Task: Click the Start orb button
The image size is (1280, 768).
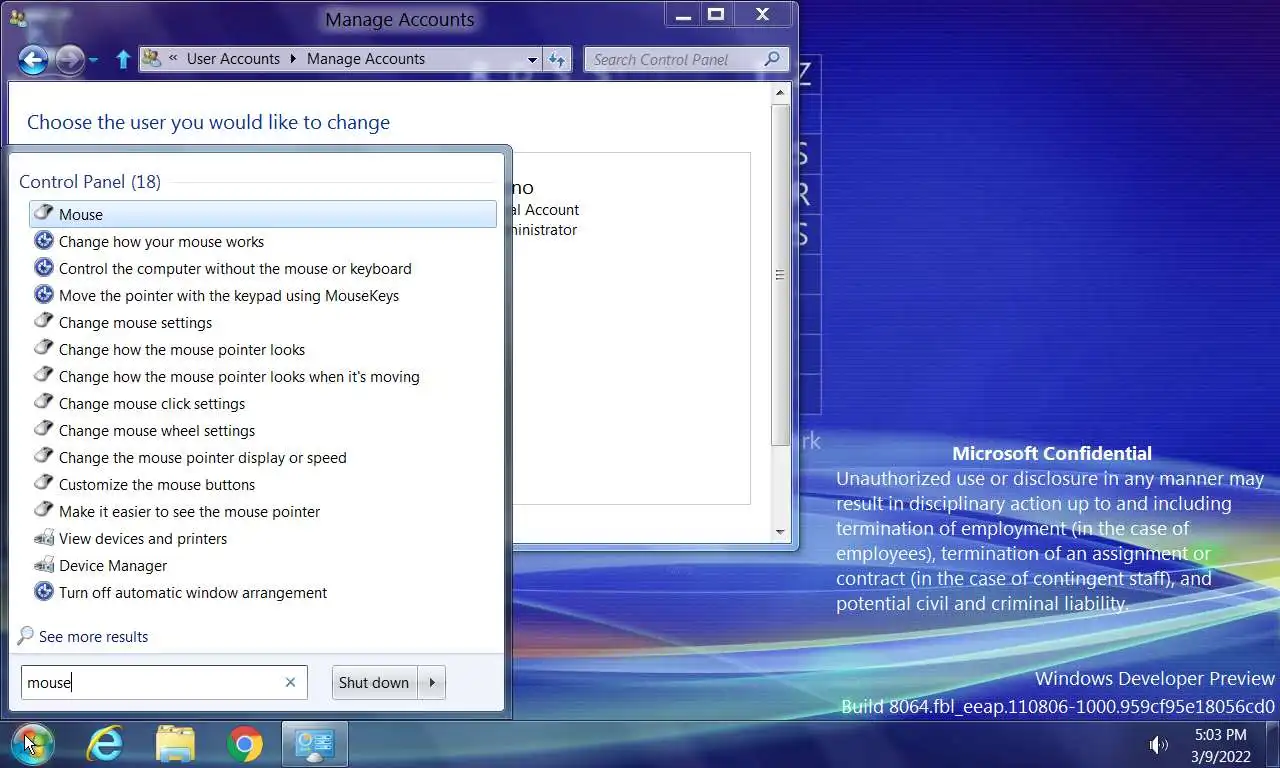Action: pos(31,743)
